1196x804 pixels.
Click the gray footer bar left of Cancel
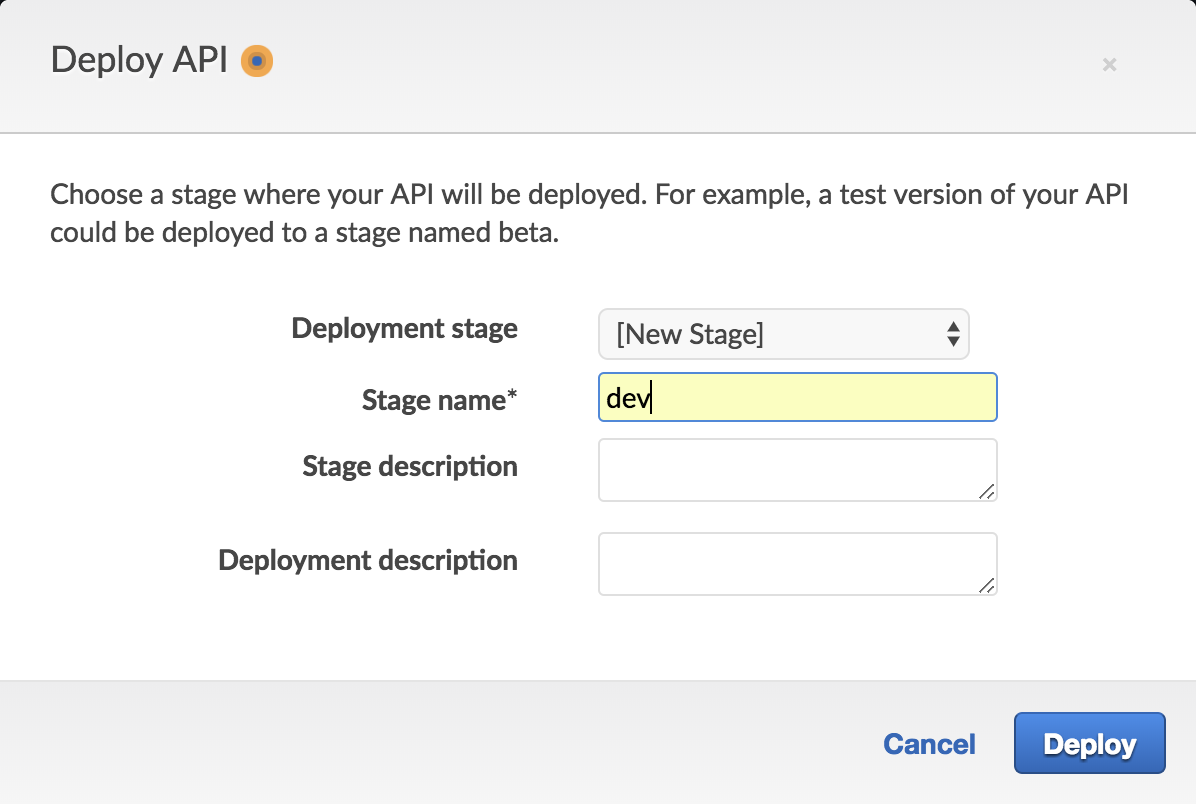point(400,744)
